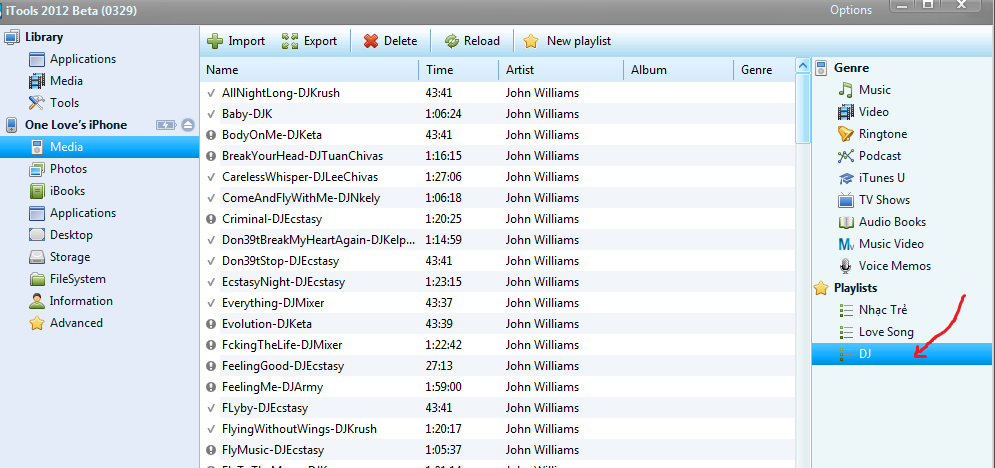
Task: Open the FileSystem folder icon
Action: click(37, 279)
